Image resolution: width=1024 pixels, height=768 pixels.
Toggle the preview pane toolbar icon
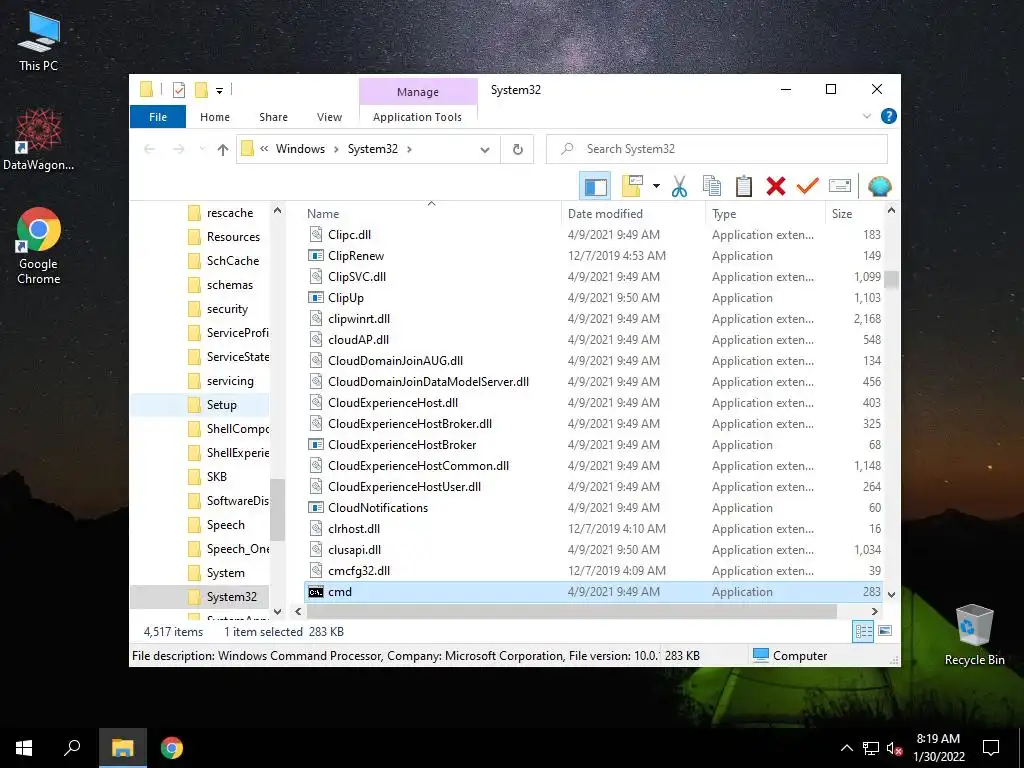click(595, 187)
